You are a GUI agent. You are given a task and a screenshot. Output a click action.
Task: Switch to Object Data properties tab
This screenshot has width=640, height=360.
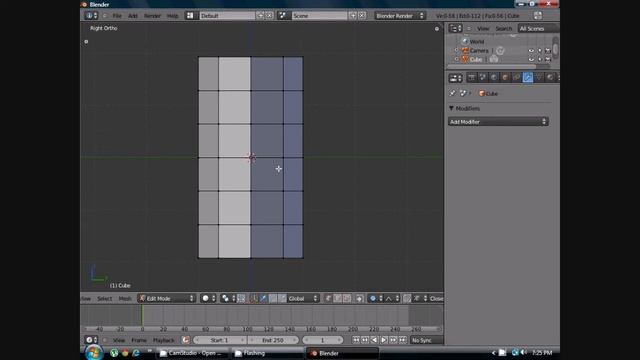click(x=539, y=77)
